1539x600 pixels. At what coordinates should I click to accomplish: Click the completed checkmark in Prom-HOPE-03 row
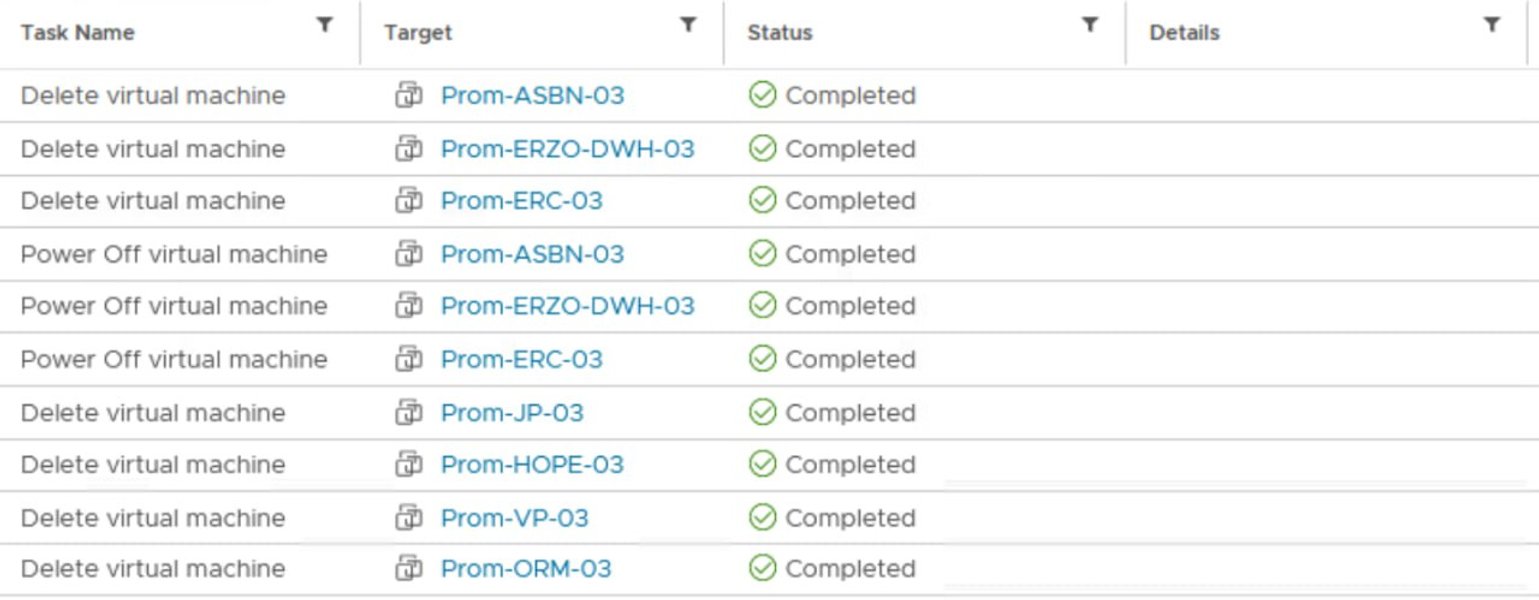tap(763, 464)
